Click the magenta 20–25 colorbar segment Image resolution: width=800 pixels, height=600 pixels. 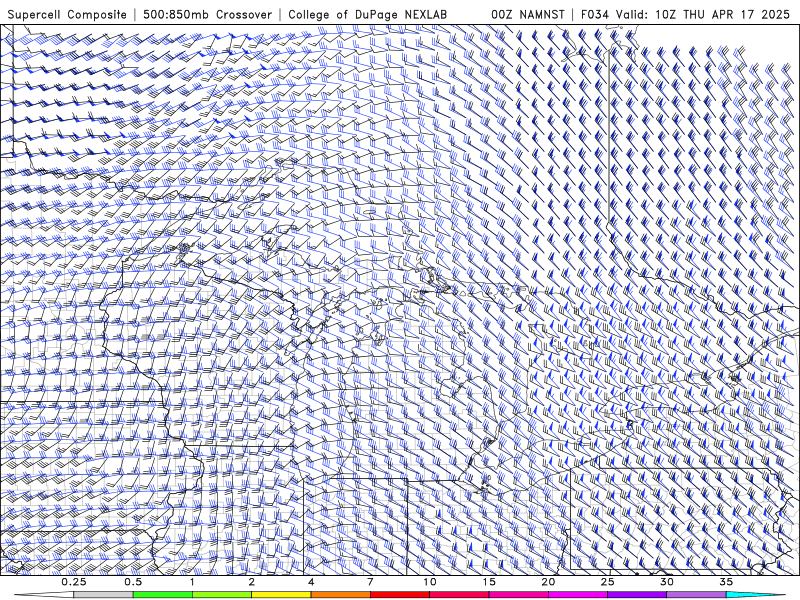pos(578,595)
